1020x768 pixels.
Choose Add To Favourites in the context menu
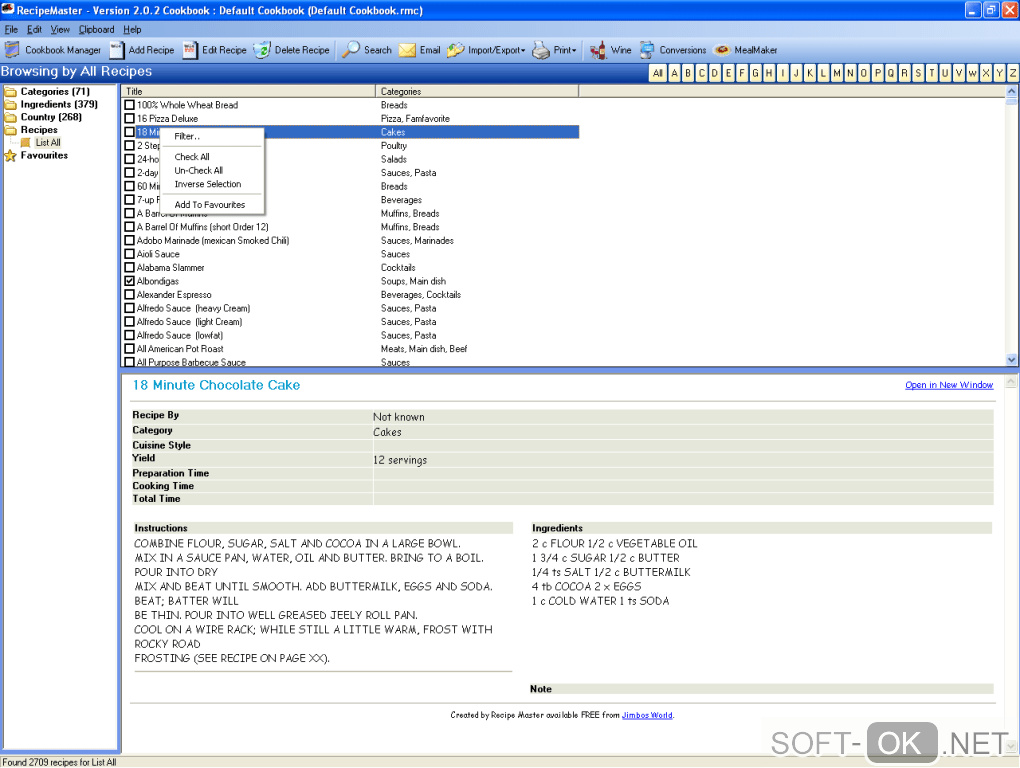(x=212, y=205)
